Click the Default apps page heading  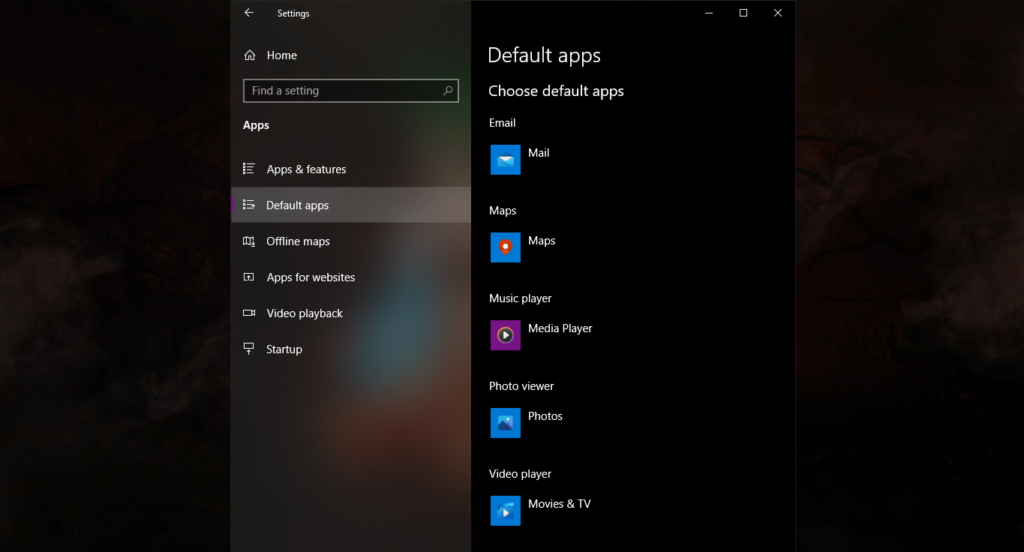[x=544, y=56]
